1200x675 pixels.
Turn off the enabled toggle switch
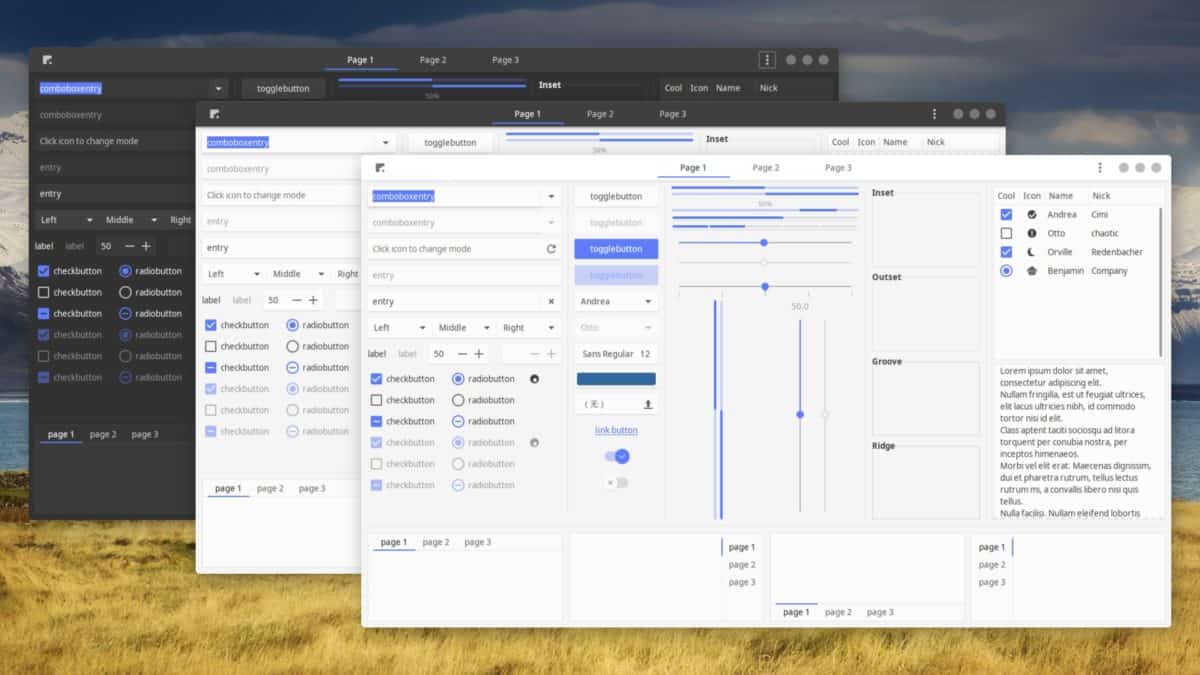(614, 455)
